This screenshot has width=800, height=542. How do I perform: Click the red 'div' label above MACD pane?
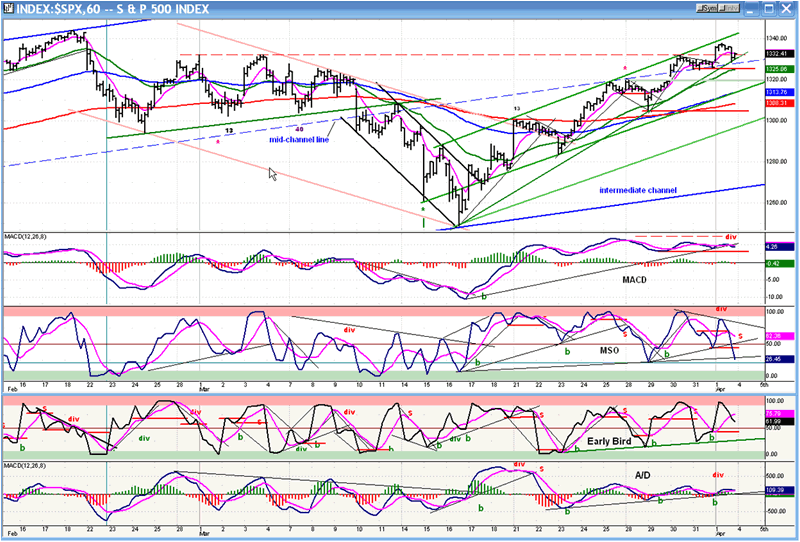tap(731, 237)
